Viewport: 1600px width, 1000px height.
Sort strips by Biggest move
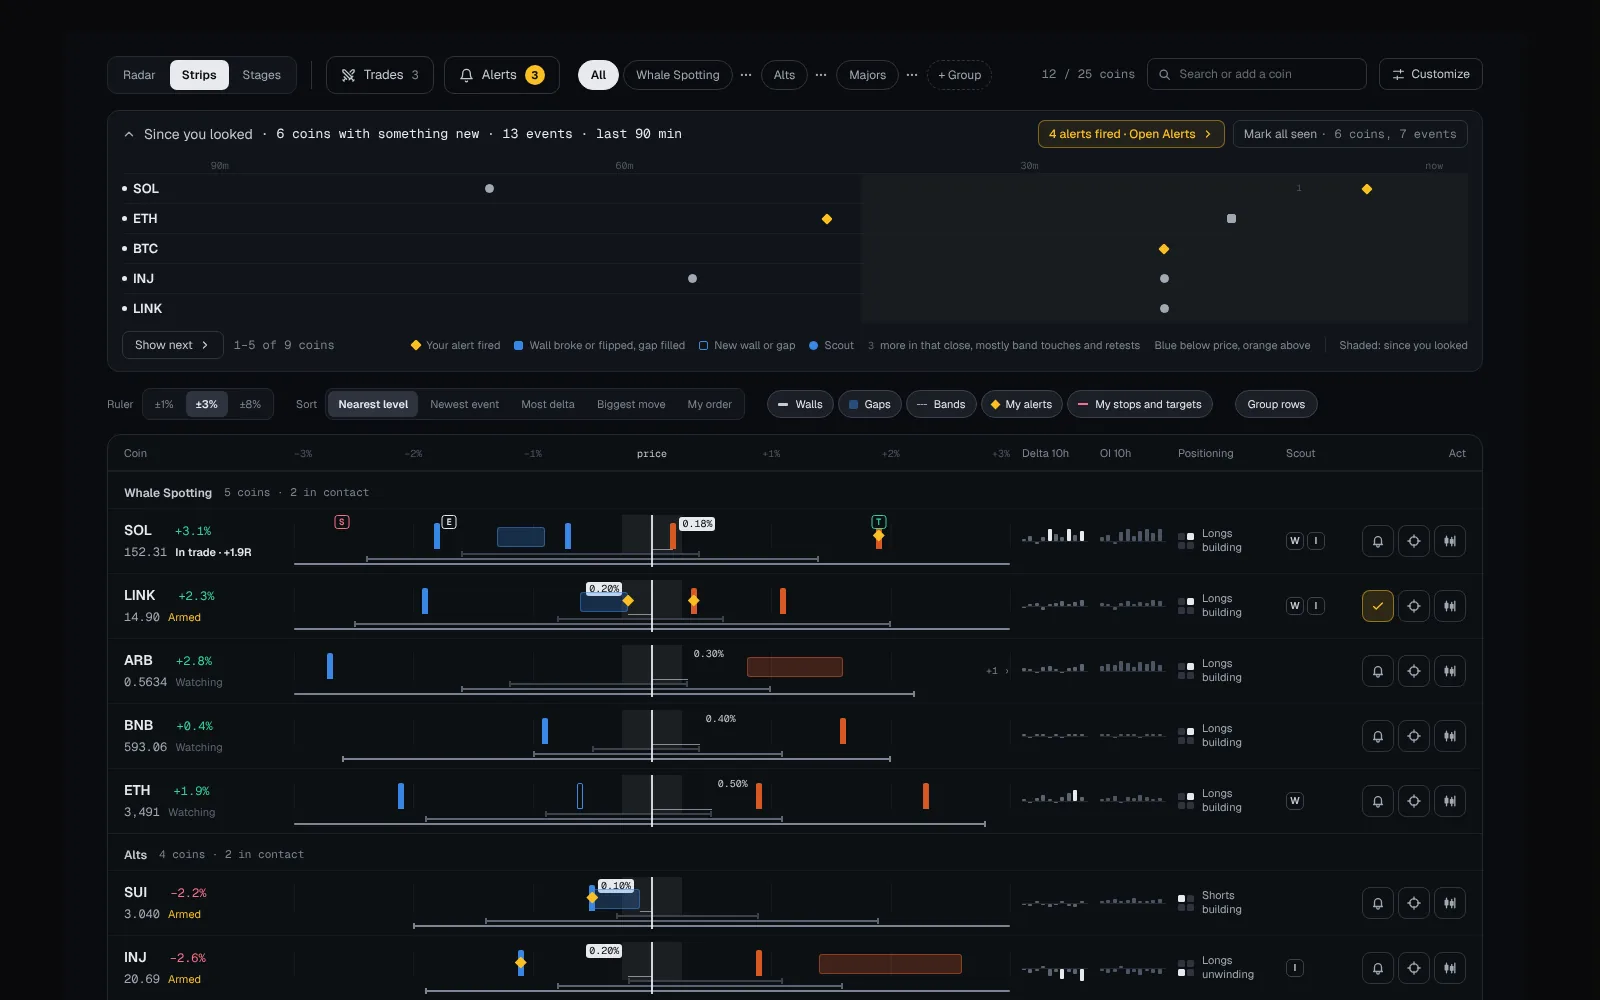pos(631,404)
